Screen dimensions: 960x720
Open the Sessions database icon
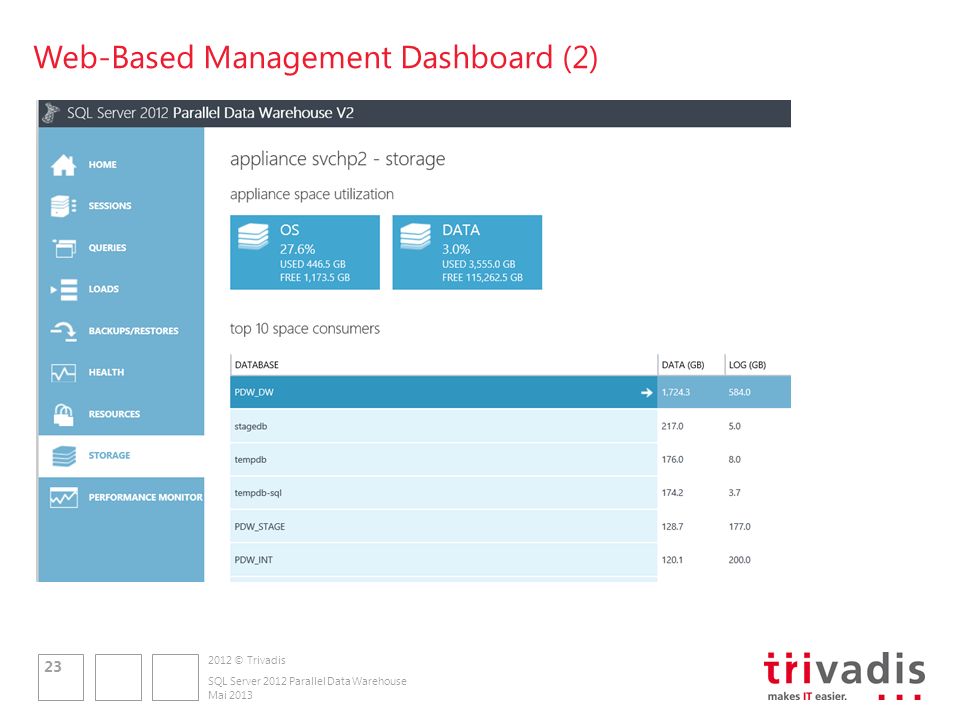(x=64, y=206)
